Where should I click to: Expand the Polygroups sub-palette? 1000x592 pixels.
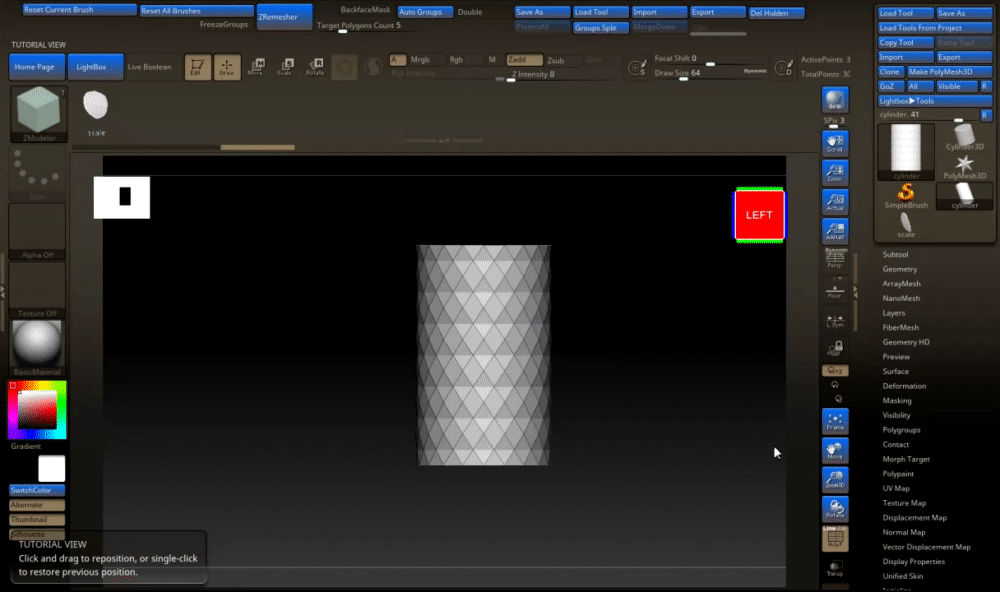point(901,430)
